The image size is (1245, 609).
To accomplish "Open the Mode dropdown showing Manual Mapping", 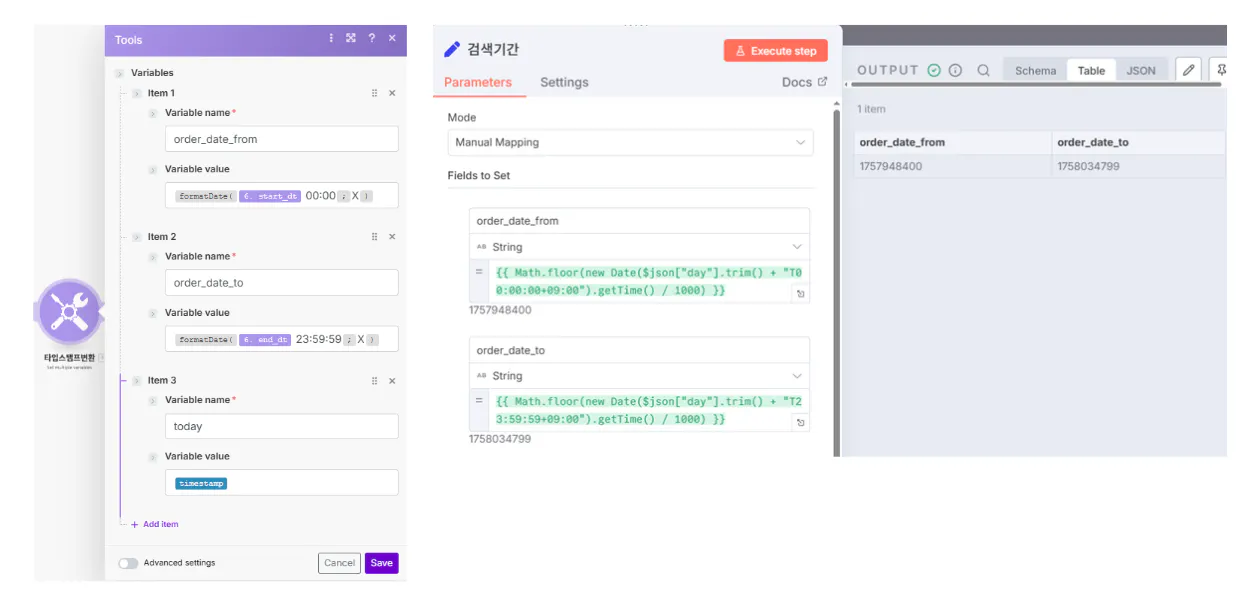I will point(630,143).
